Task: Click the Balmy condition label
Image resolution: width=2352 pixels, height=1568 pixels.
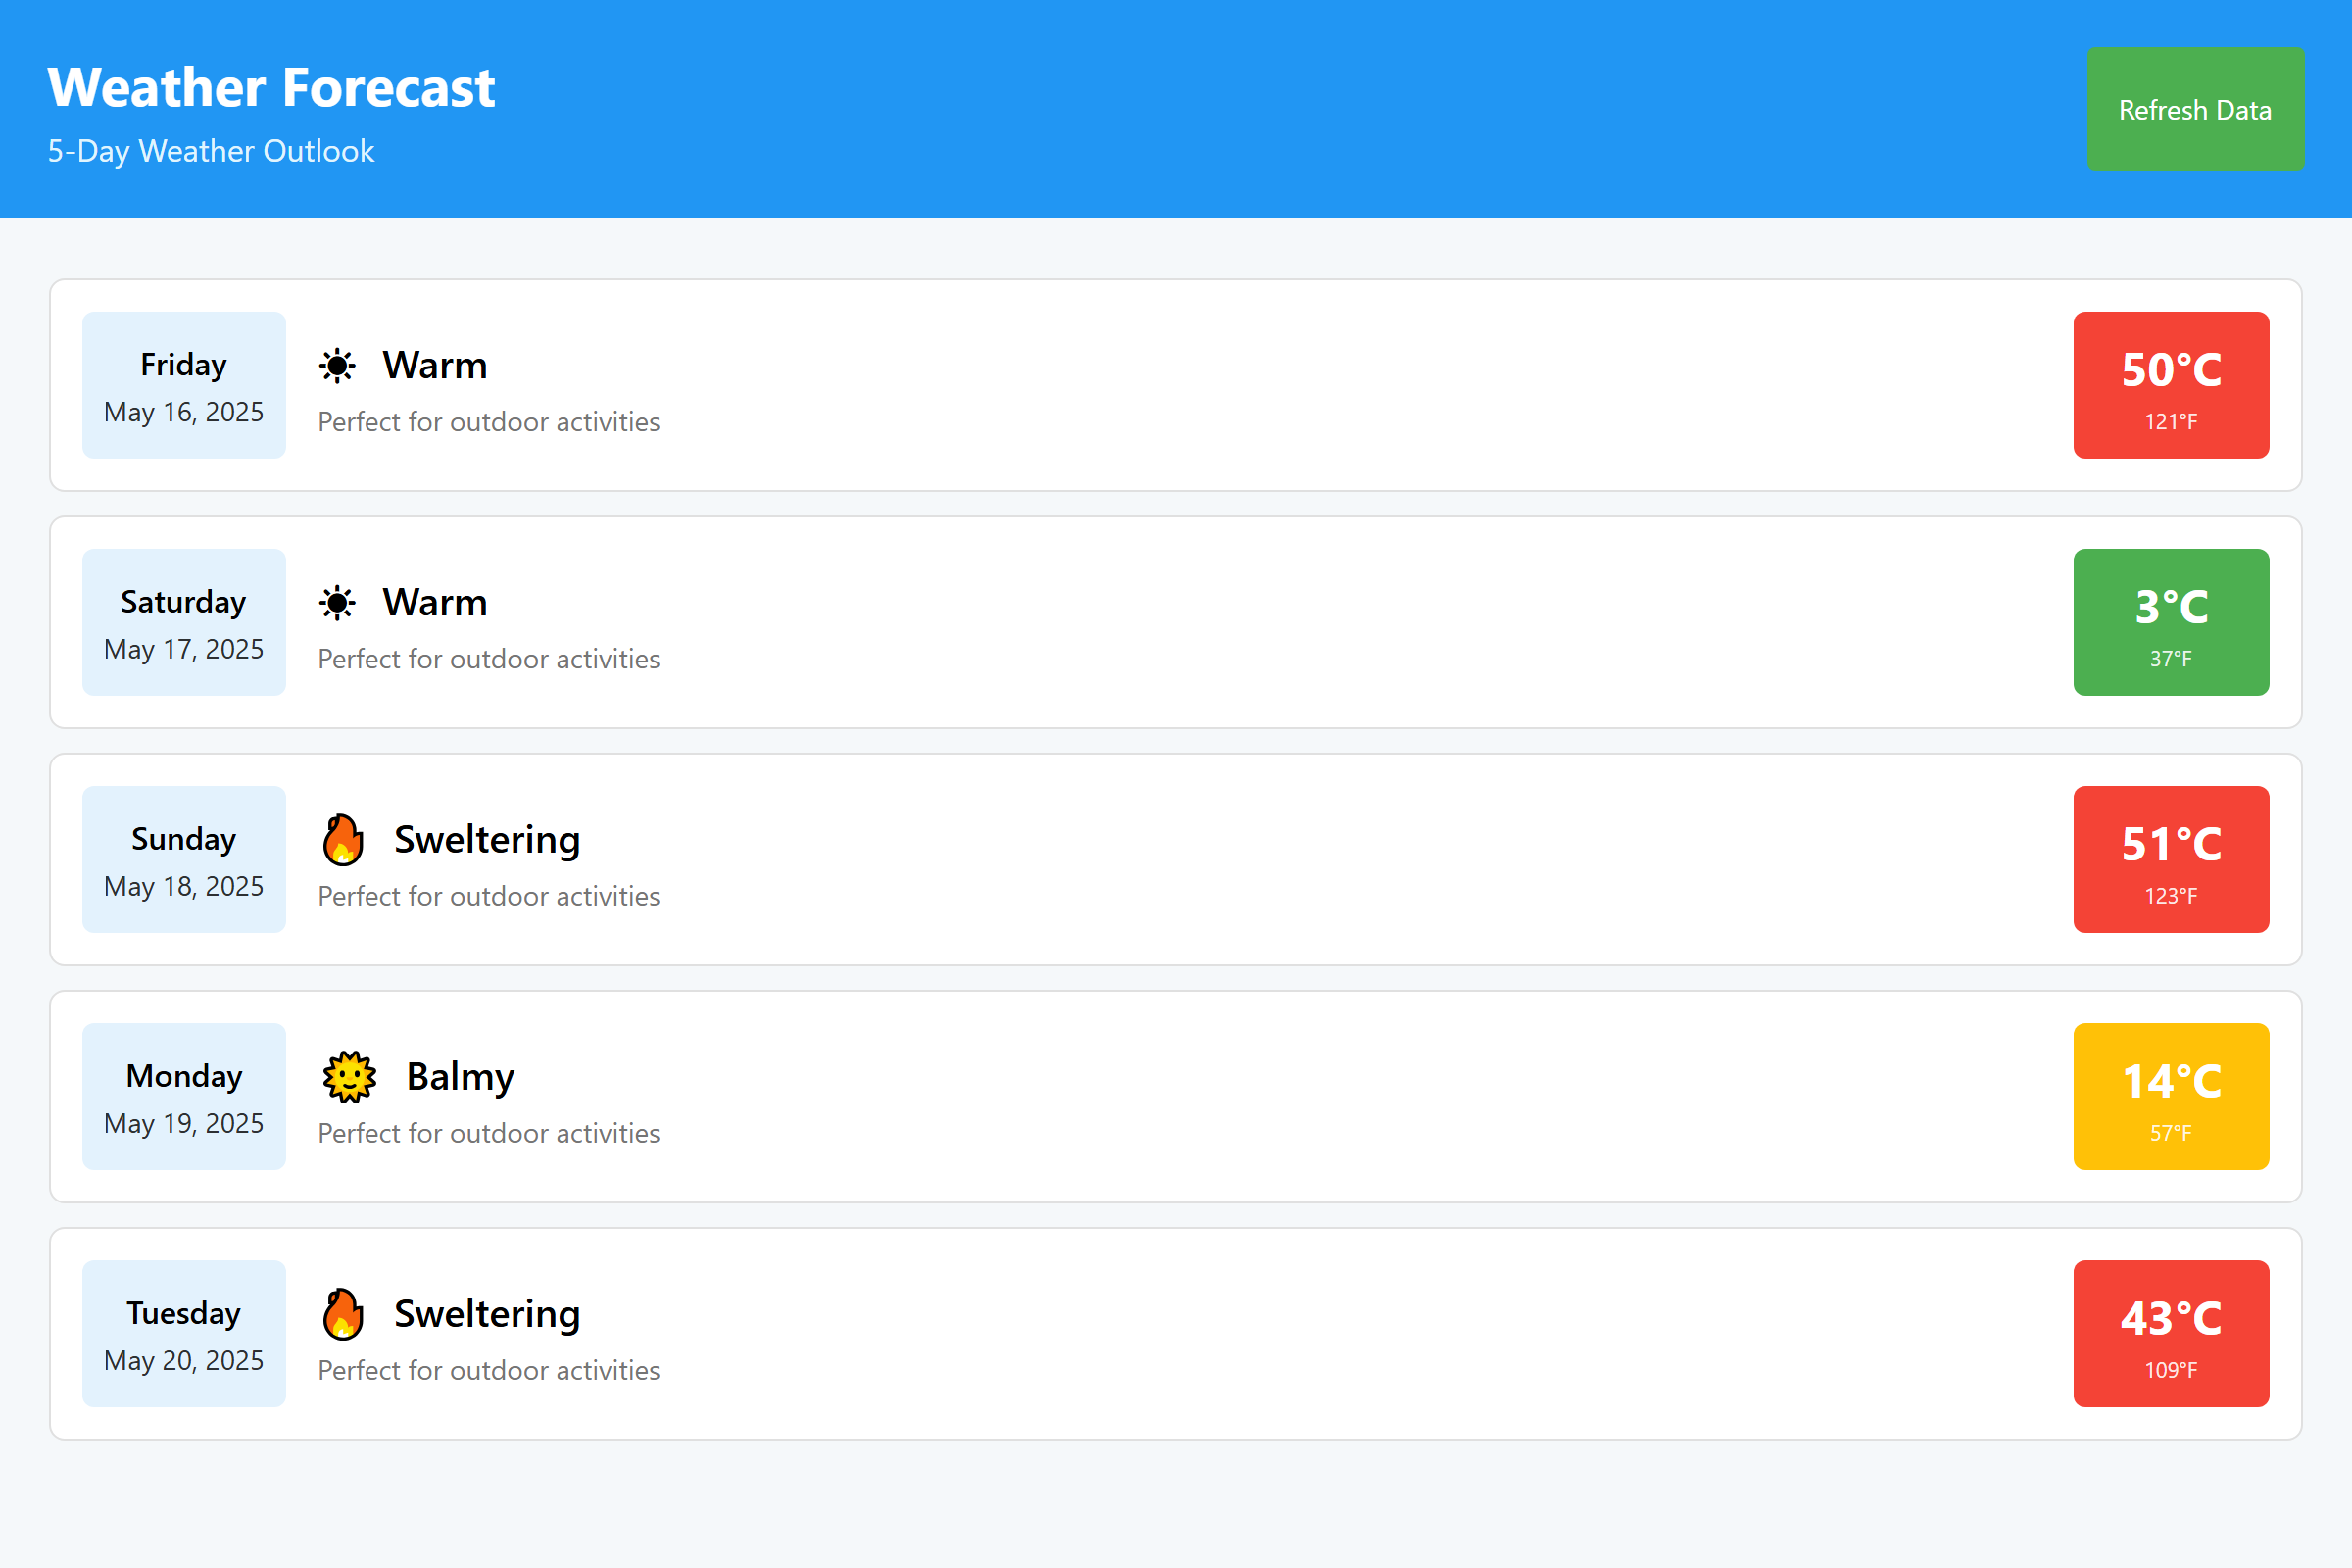Action: [x=460, y=1077]
